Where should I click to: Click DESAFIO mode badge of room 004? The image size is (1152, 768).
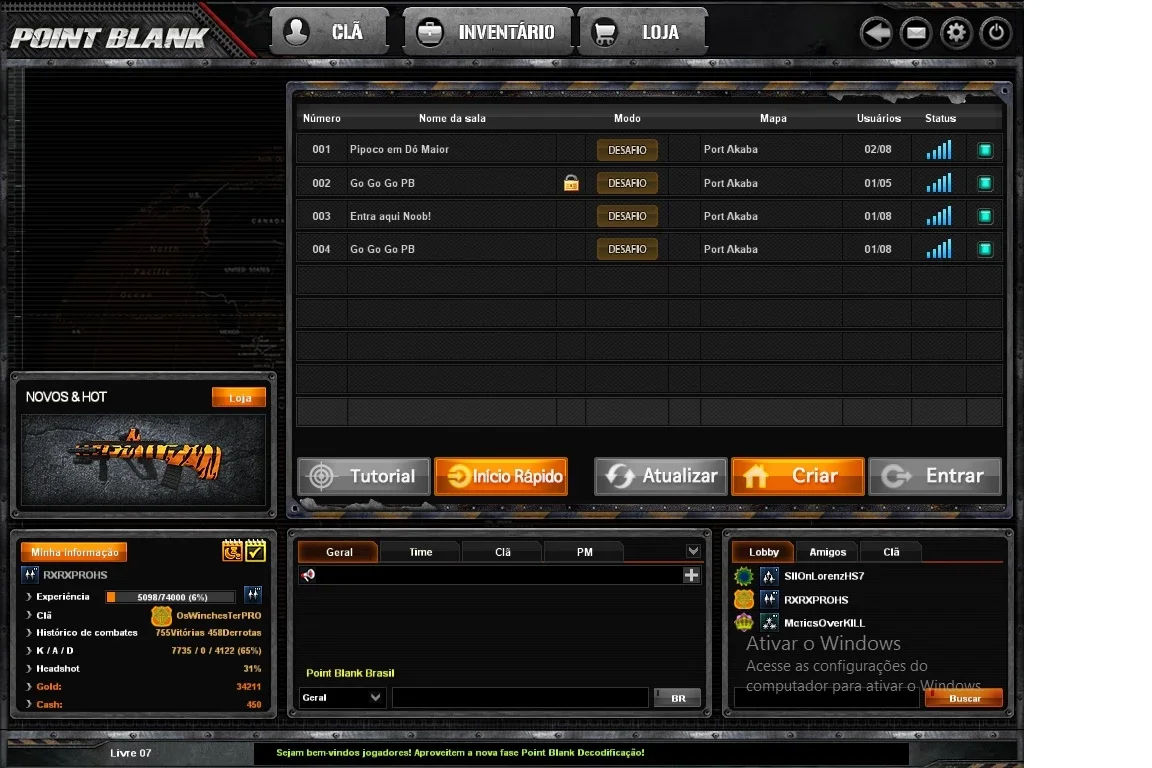[x=627, y=249]
